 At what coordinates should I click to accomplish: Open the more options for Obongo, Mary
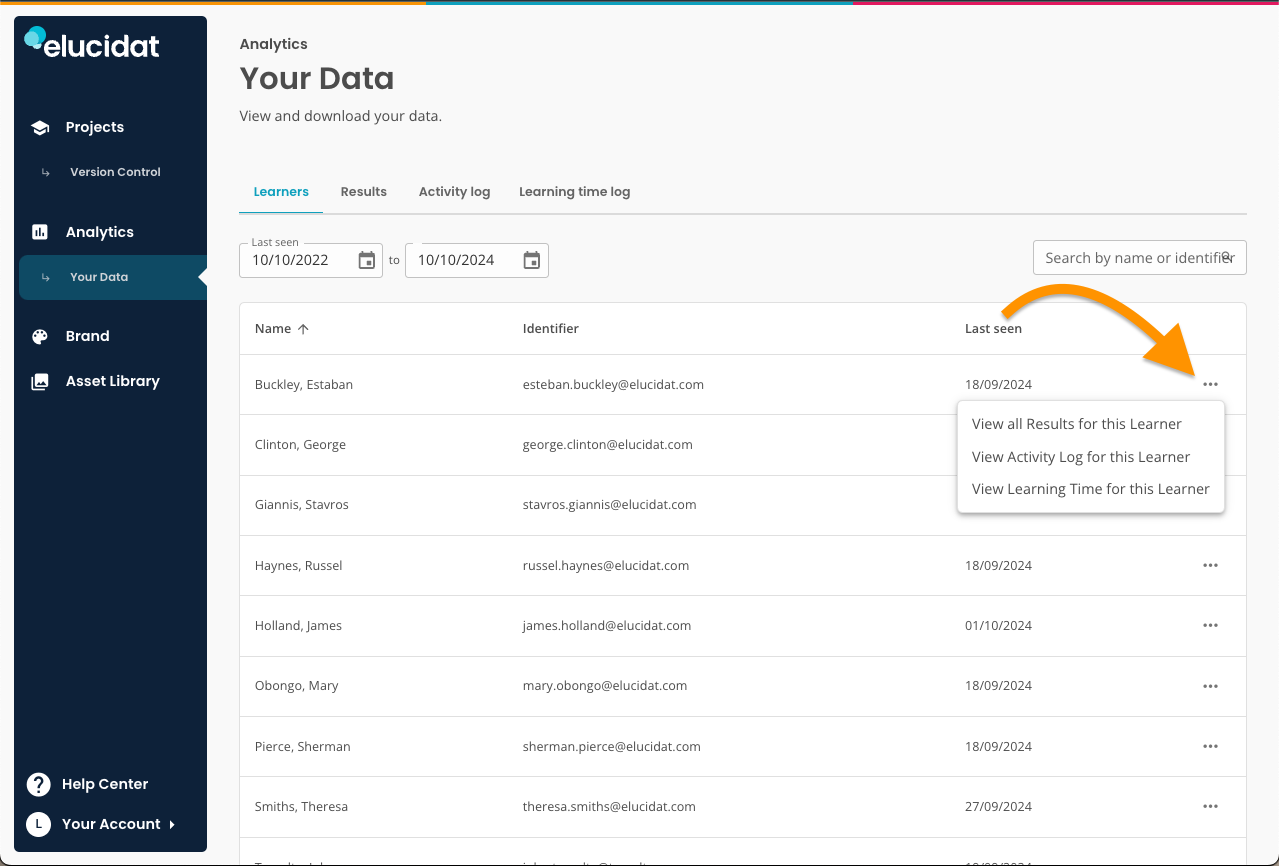coord(1210,686)
